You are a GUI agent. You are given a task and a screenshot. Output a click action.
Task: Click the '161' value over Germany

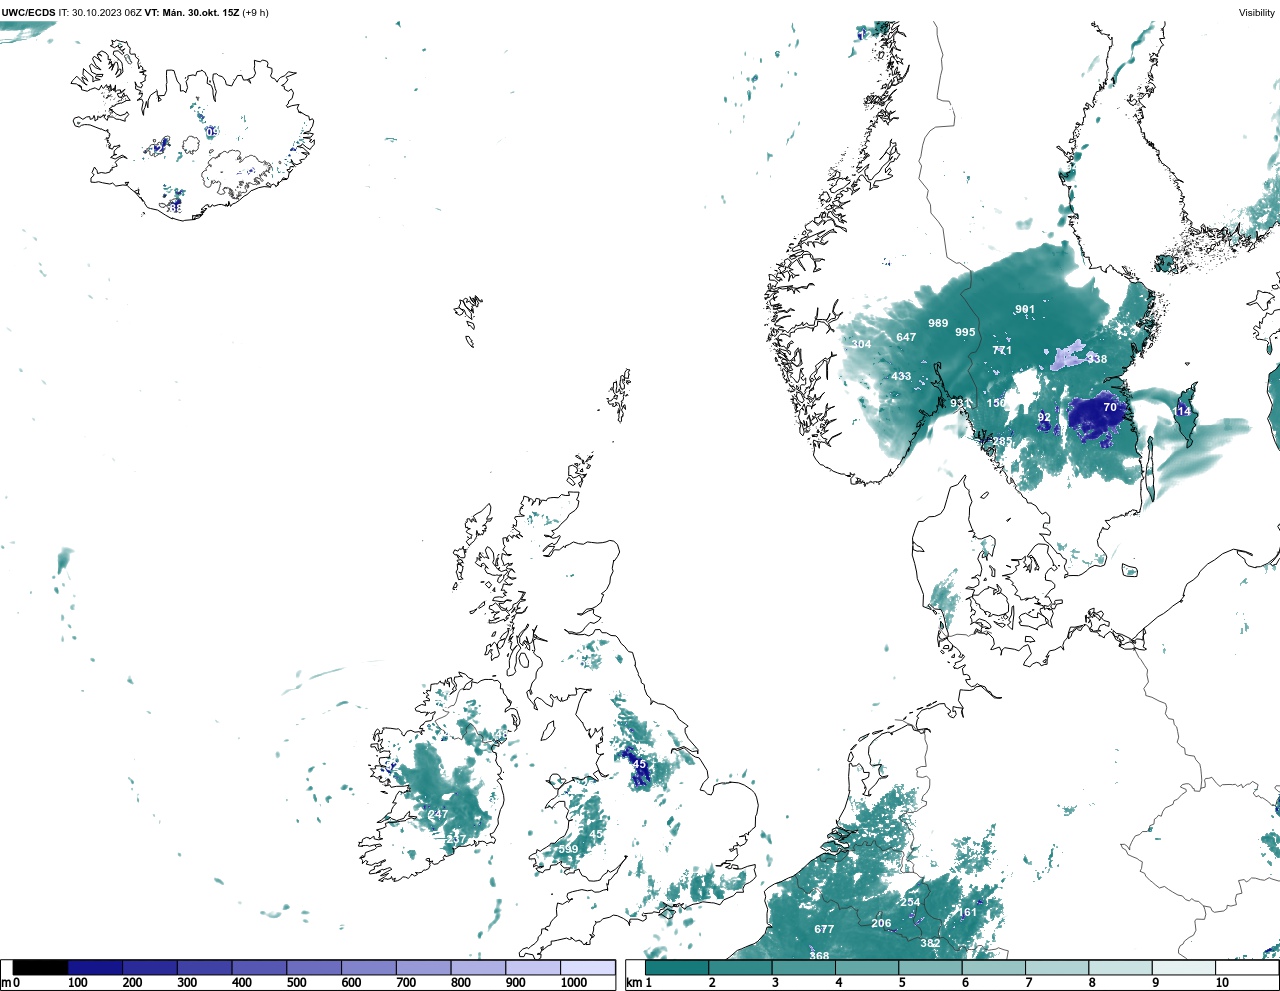click(968, 912)
